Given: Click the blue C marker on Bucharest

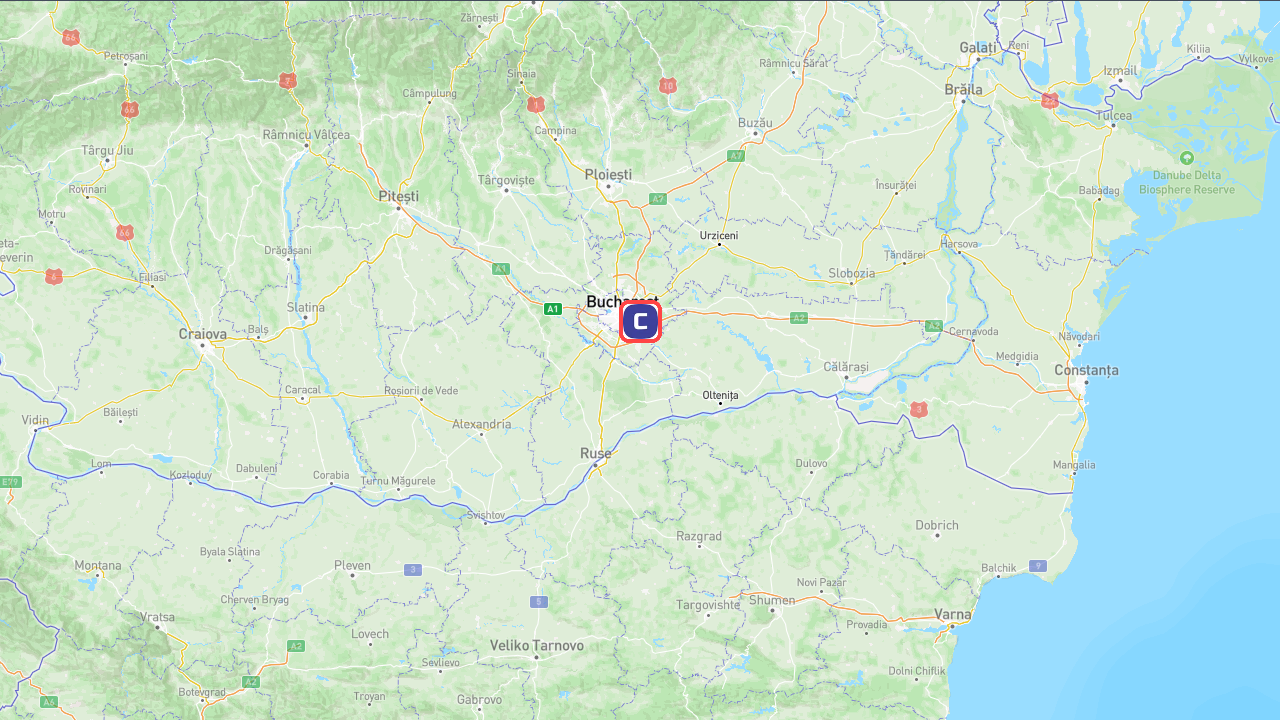Looking at the screenshot, I should (x=640, y=323).
